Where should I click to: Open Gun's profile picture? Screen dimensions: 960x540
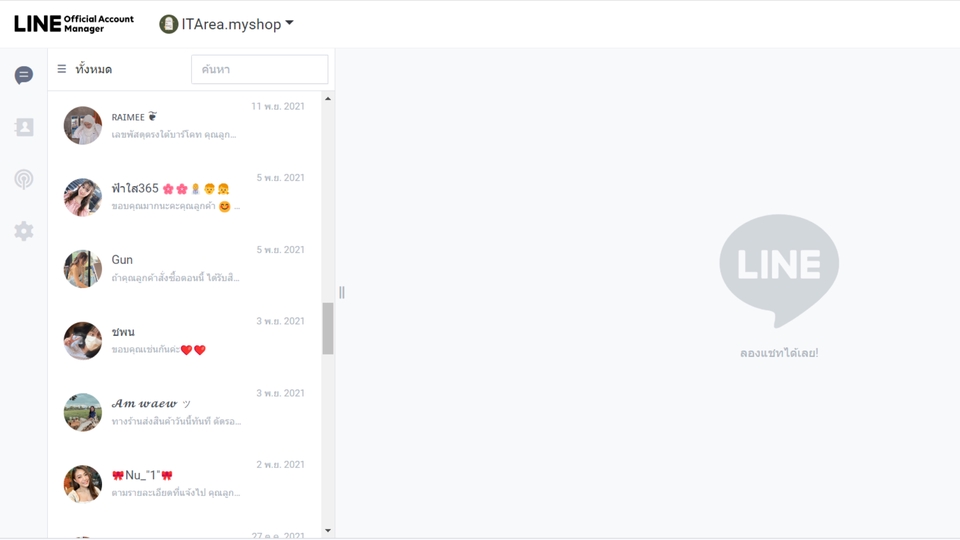coord(83,269)
